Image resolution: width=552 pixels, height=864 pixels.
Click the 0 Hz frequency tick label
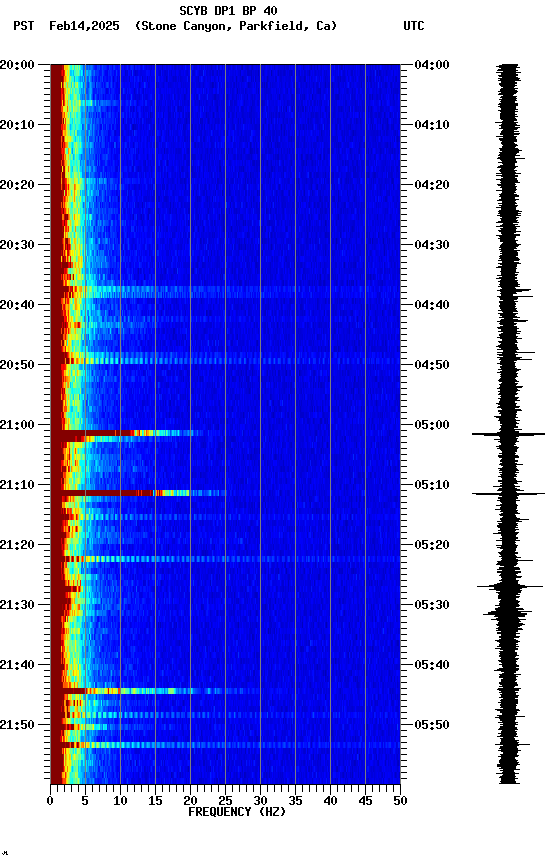51,801
